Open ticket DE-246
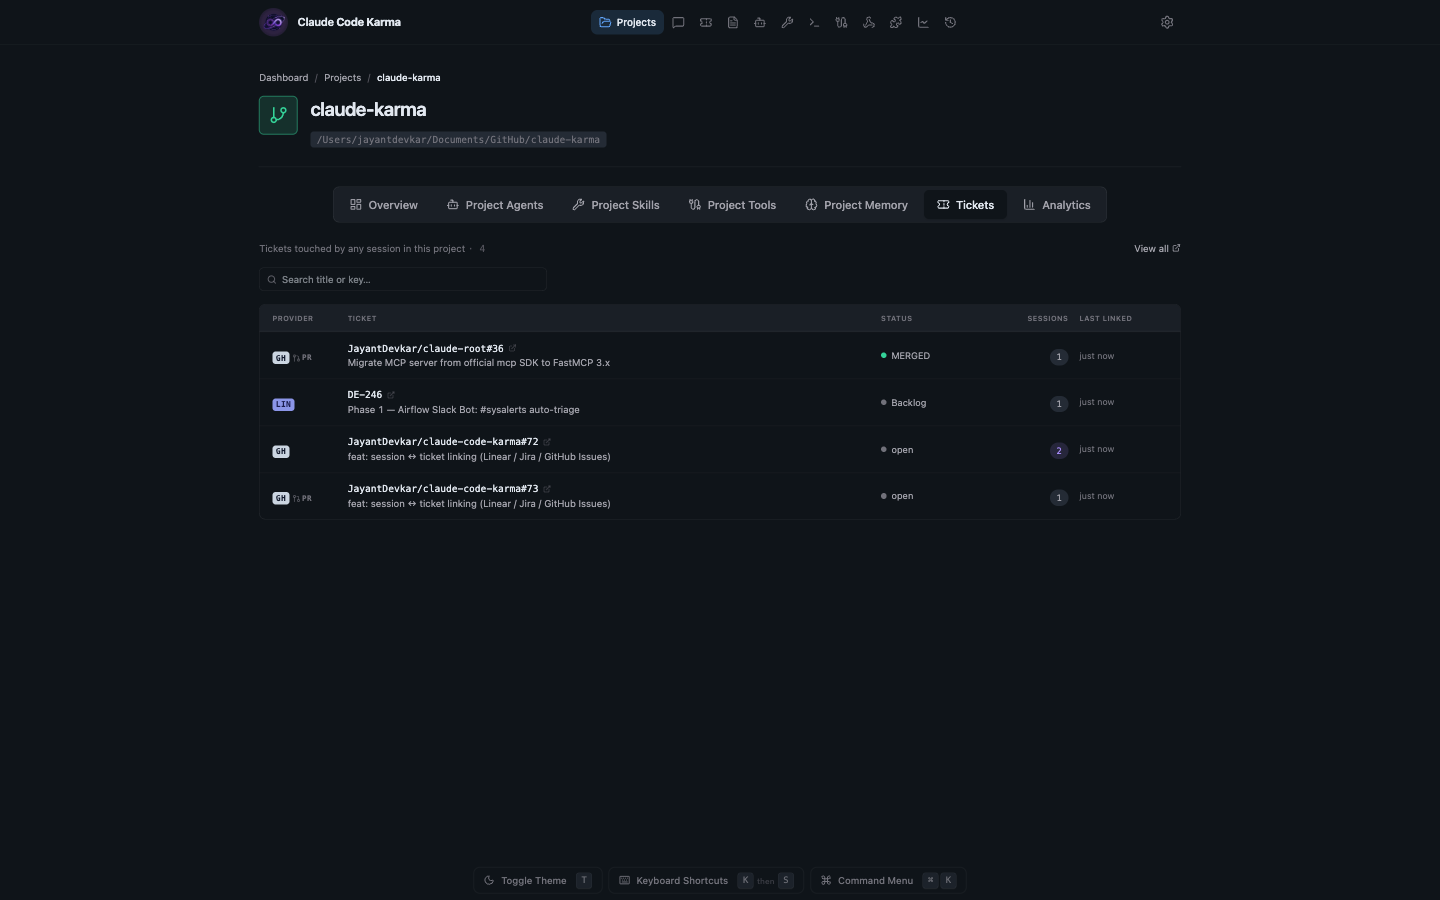 click(365, 395)
